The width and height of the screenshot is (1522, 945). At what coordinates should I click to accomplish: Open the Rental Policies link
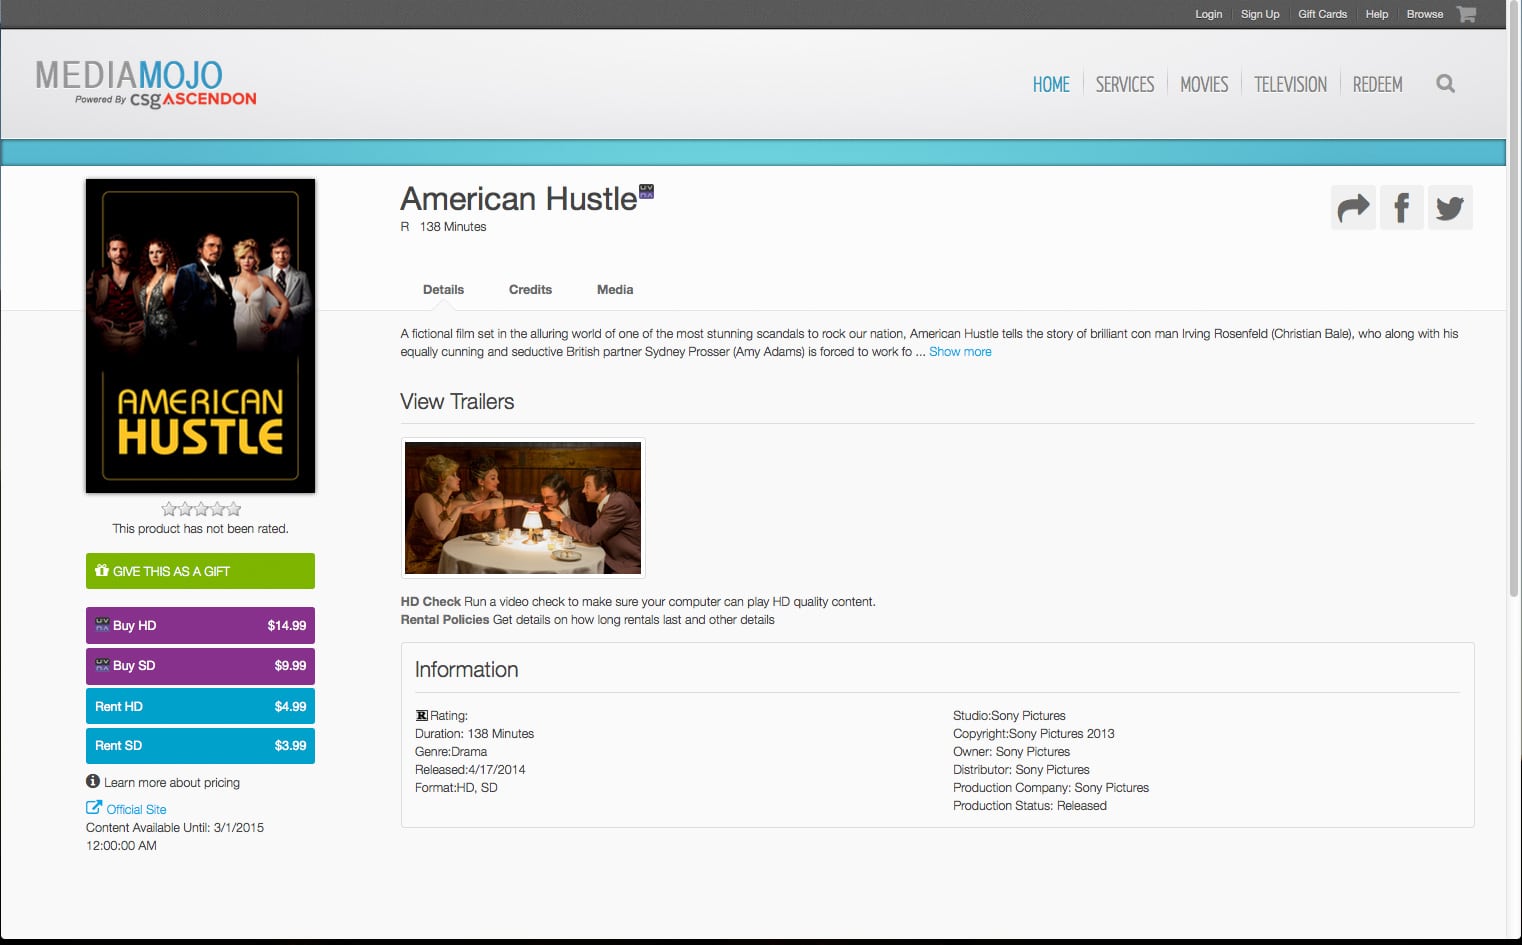tap(445, 620)
